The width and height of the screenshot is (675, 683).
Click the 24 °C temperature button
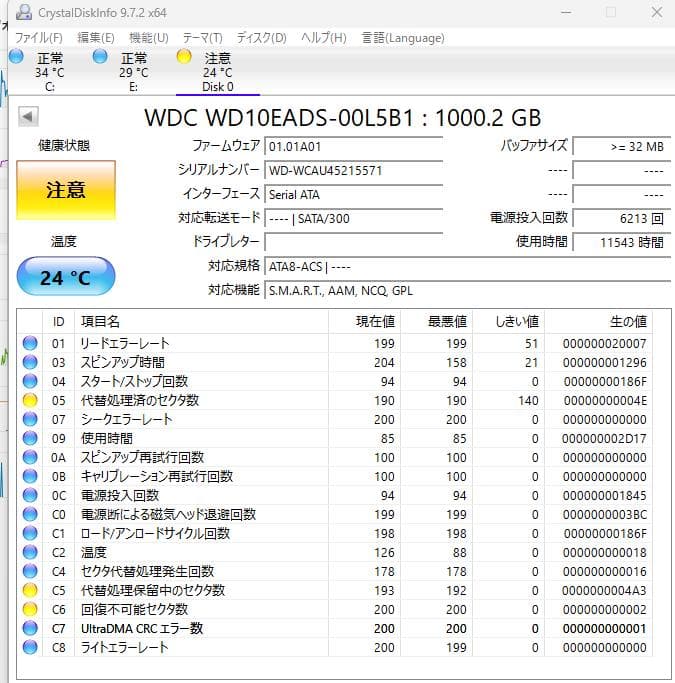(66, 276)
